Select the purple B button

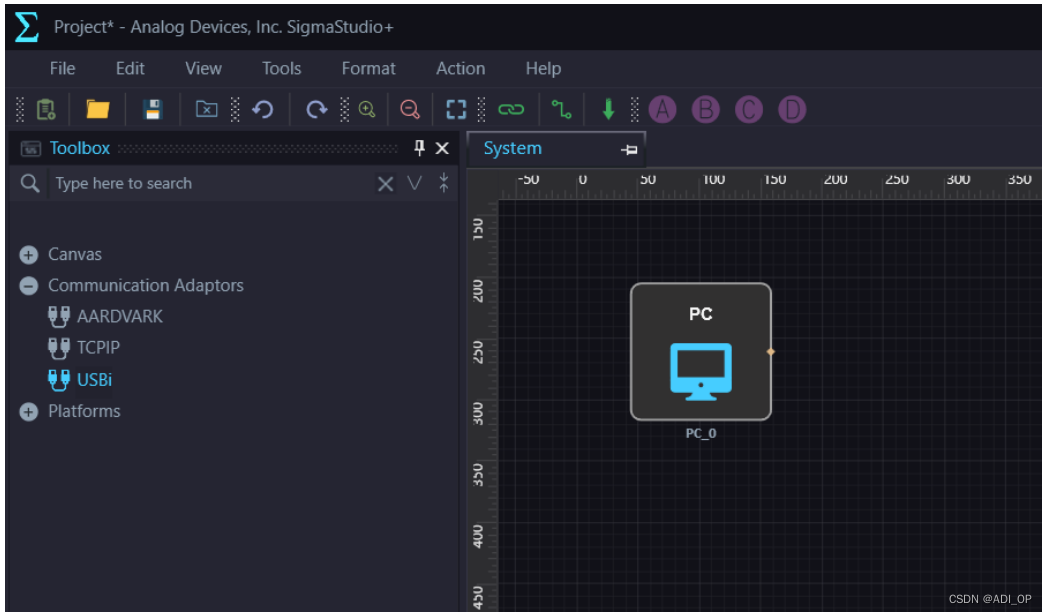[705, 109]
